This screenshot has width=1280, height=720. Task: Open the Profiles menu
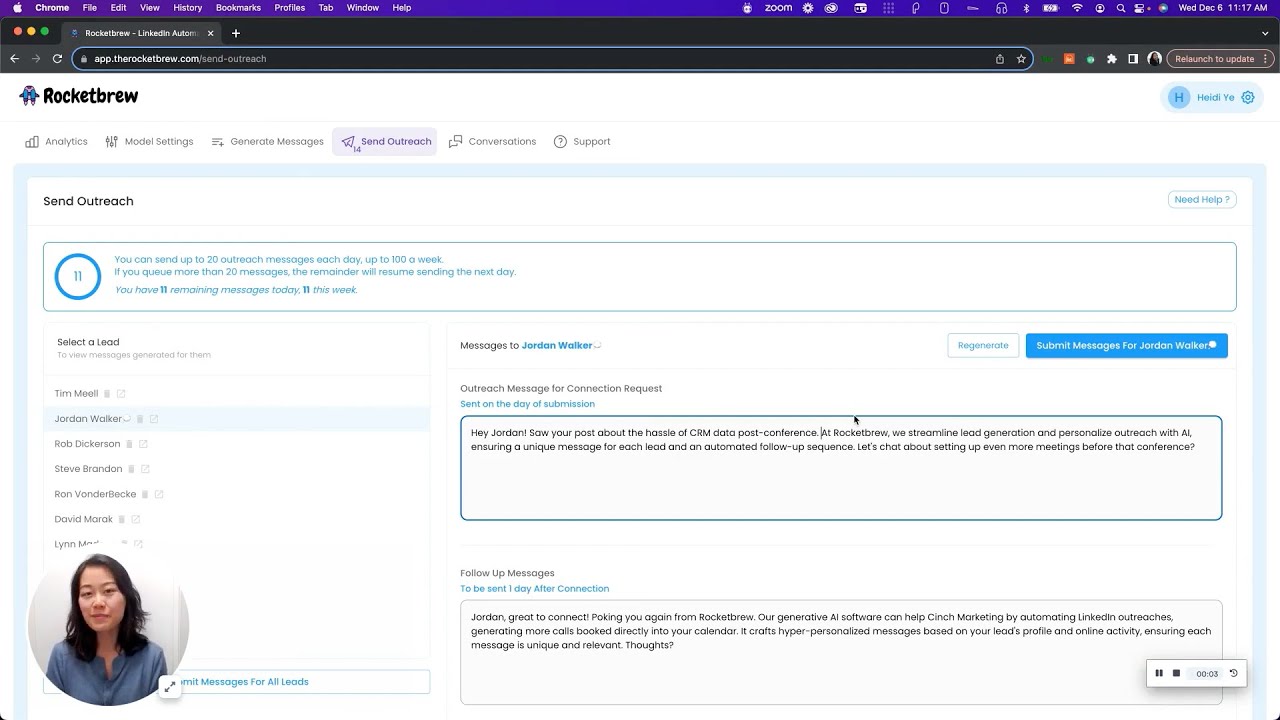coord(290,8)
